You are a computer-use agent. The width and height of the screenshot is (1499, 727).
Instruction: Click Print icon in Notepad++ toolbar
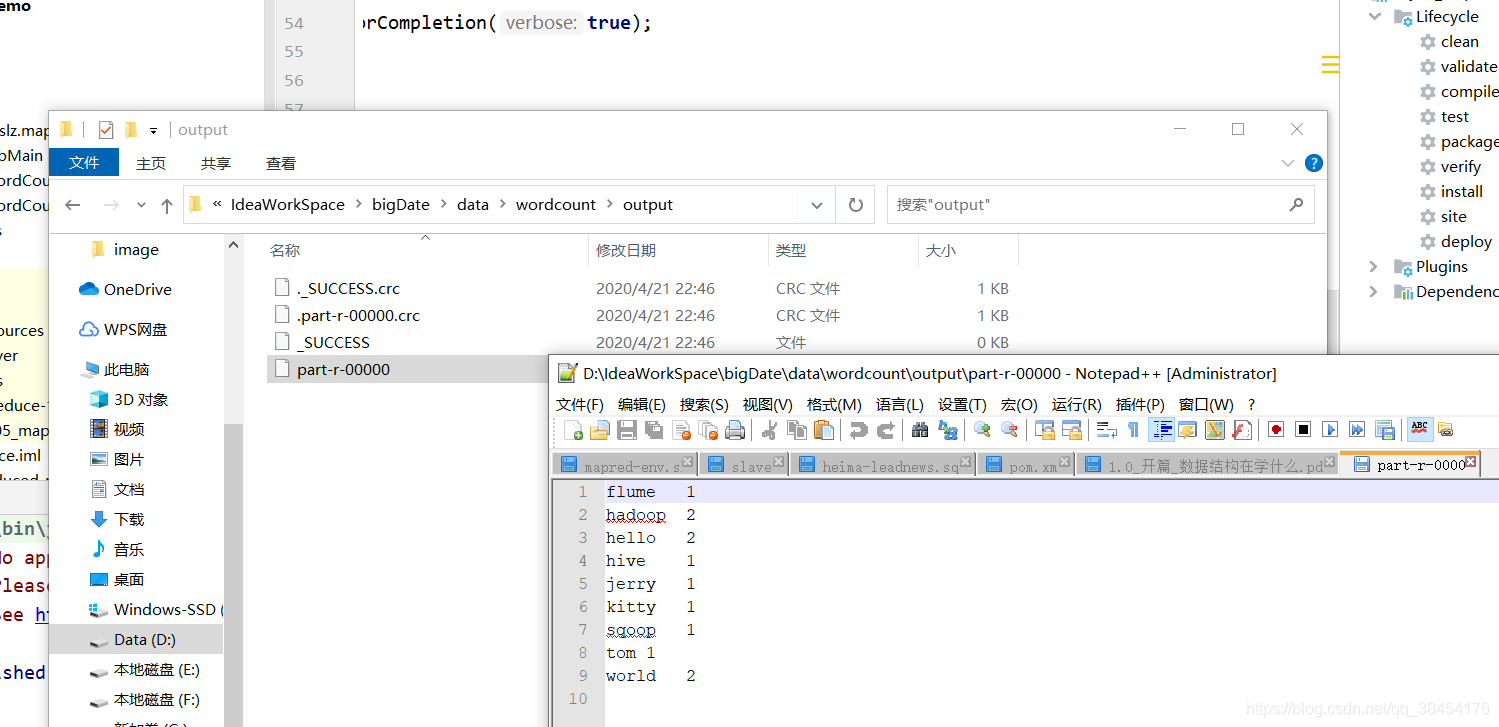tap(735, 430)
